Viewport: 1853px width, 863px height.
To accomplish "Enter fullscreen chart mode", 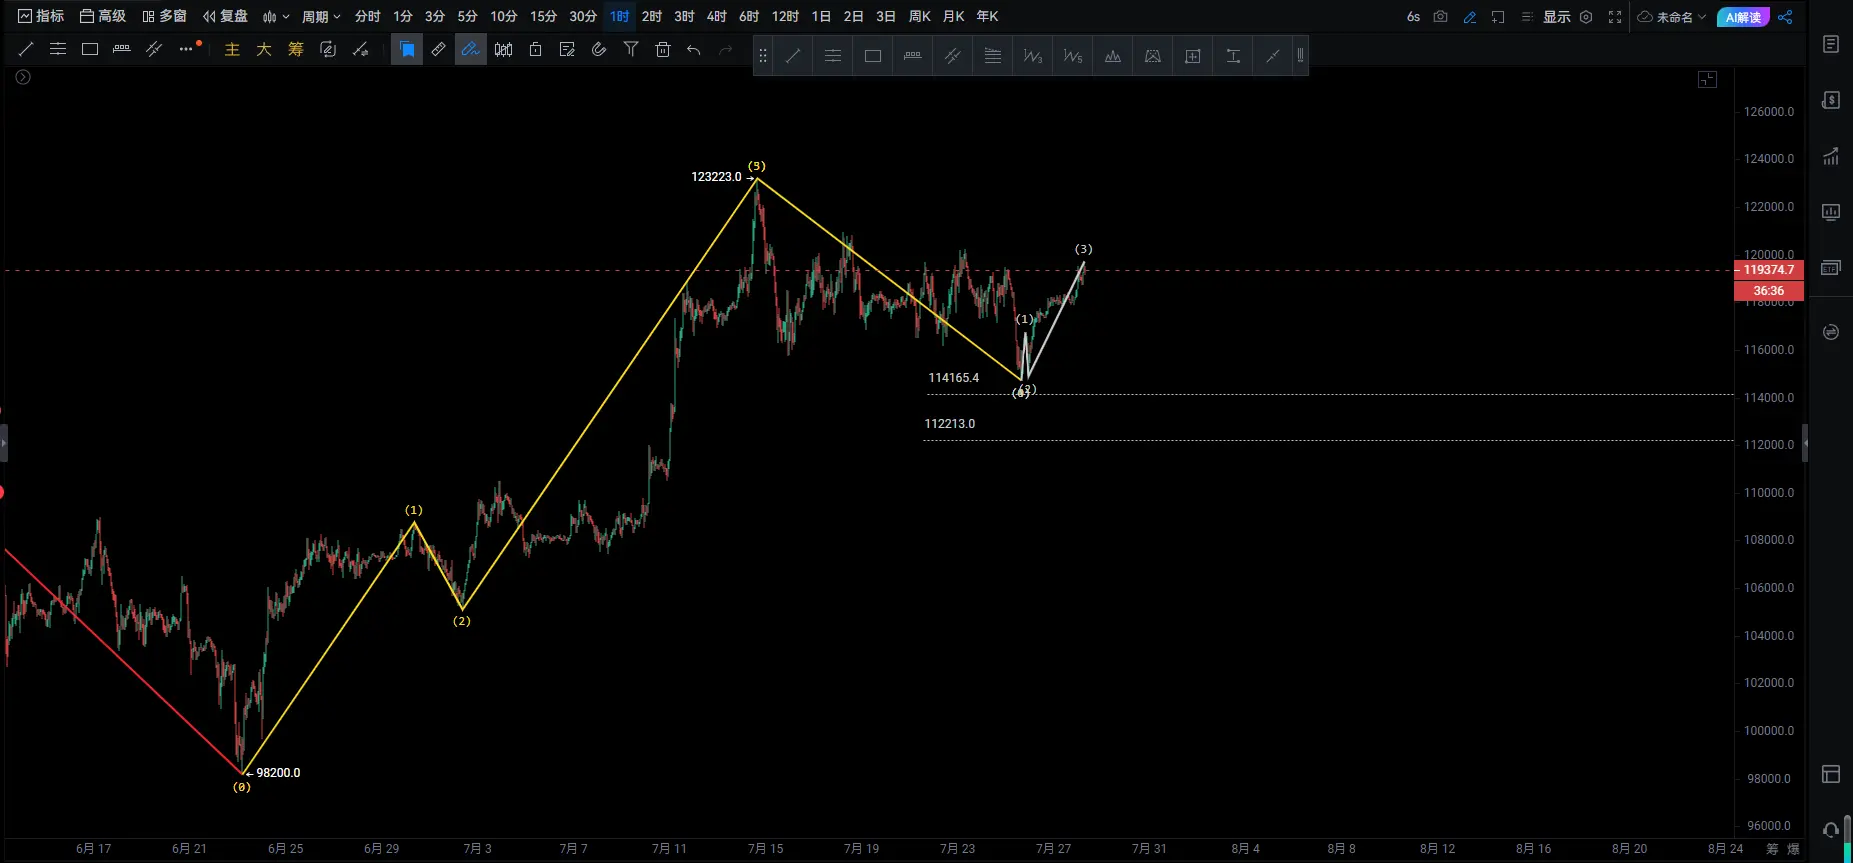I will point(1615,17).
